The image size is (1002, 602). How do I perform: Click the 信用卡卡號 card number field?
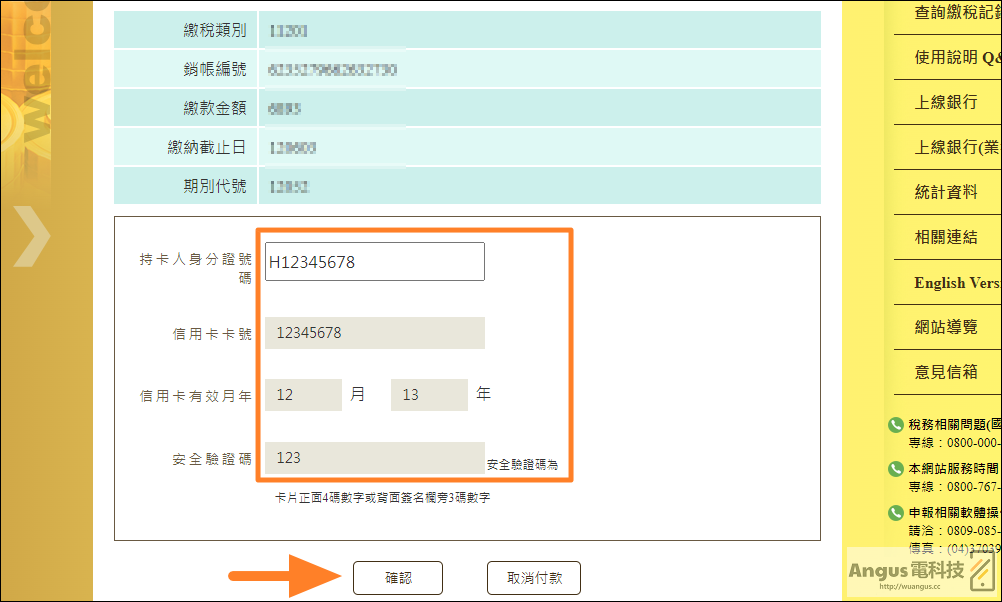pyautogui.click(x=374, y=333)
